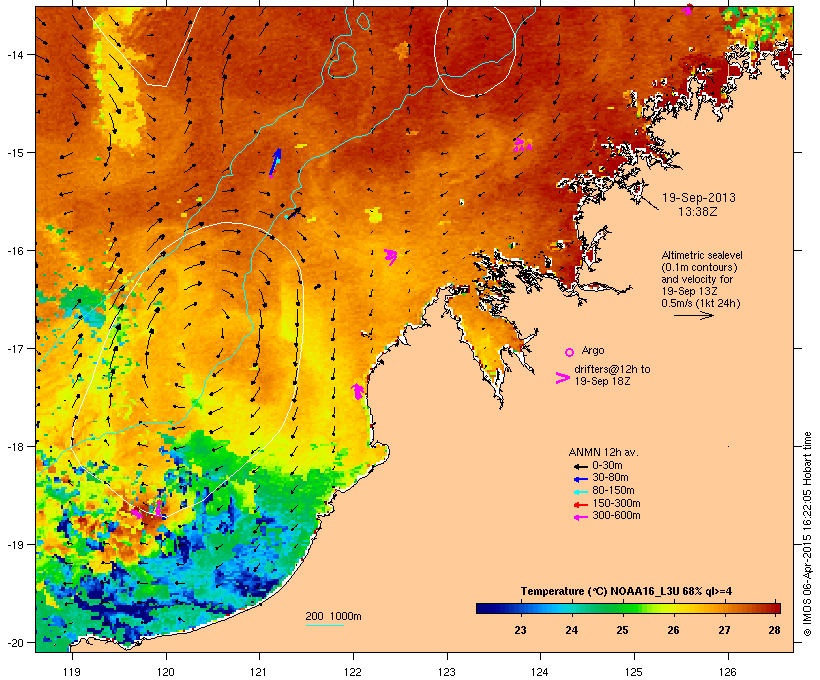Click the magenta marker at top edge near 125.6E
Viewport: 820px width, 680px height.
coord(688,9)
